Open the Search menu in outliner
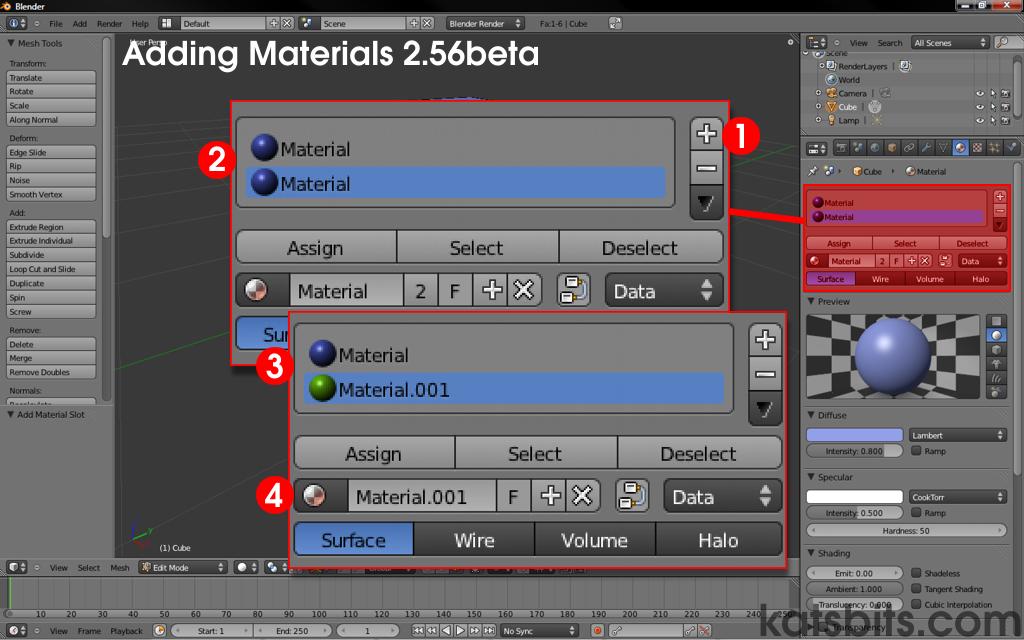Viewport: 1024px width, 640px height. point(889,42)
